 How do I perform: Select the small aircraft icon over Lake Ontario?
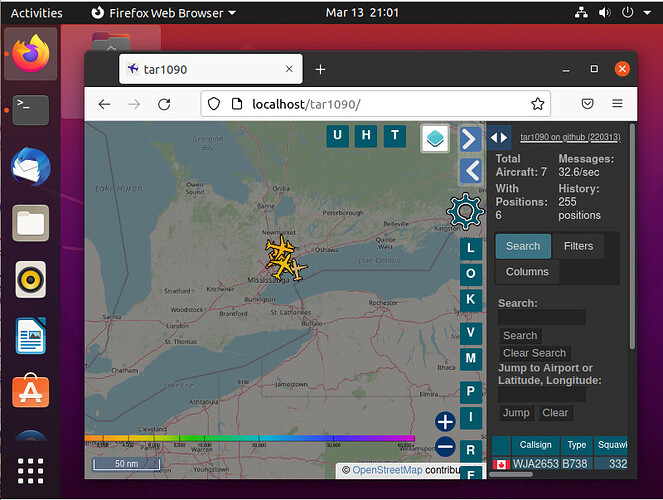point(299,271)
